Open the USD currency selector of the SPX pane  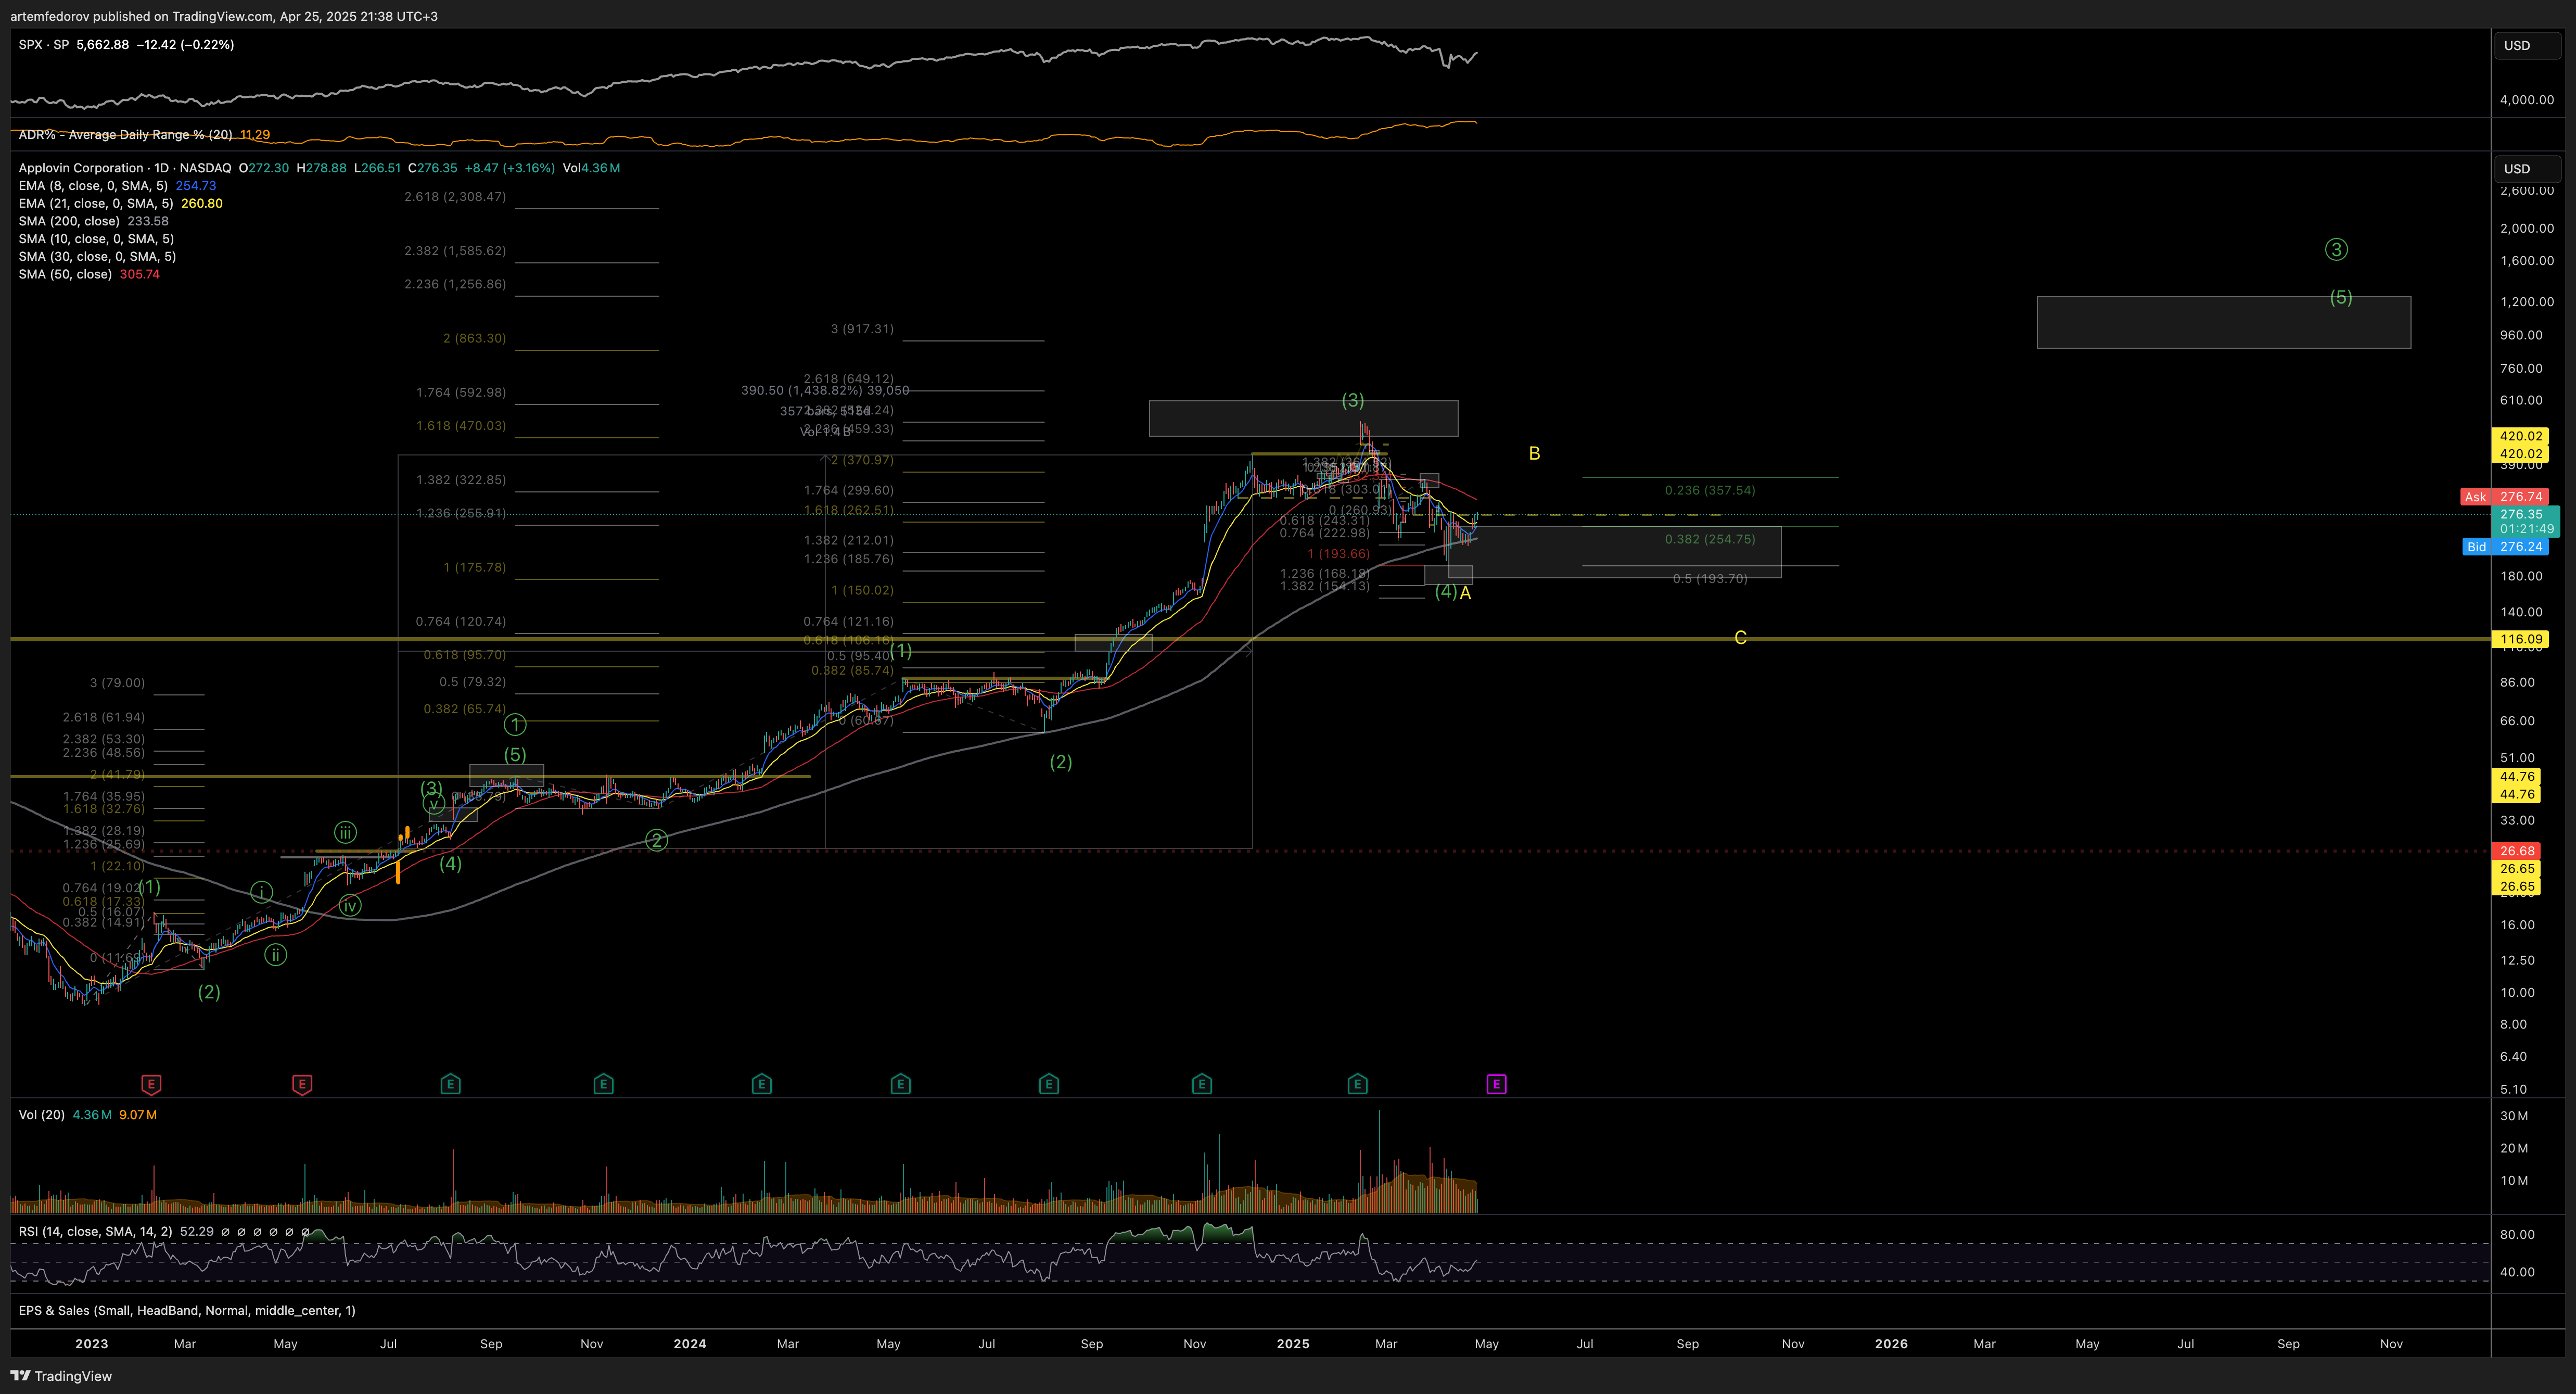2527,46
